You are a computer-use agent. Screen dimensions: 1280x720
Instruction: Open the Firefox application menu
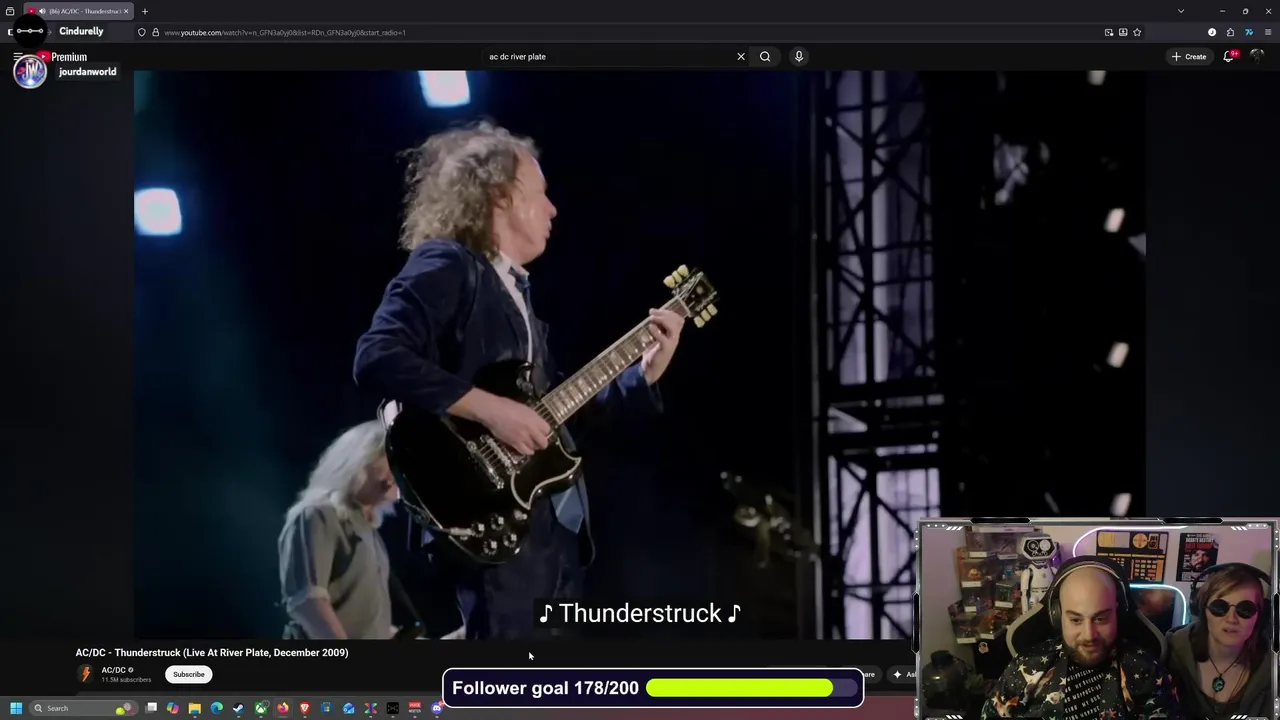[x=1268, y=32]
